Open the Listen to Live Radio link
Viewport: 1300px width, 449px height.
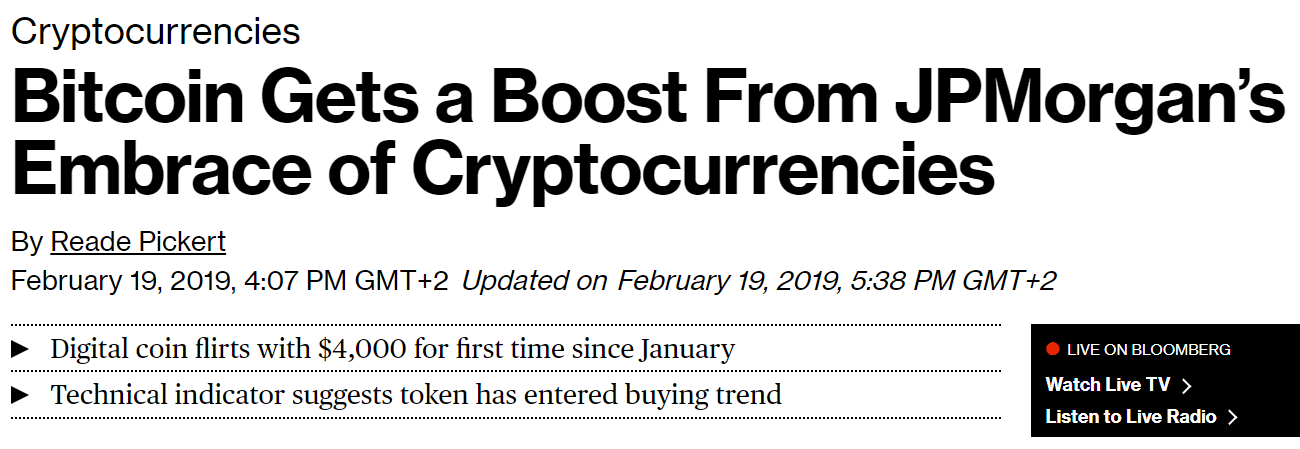point(1130,417)
